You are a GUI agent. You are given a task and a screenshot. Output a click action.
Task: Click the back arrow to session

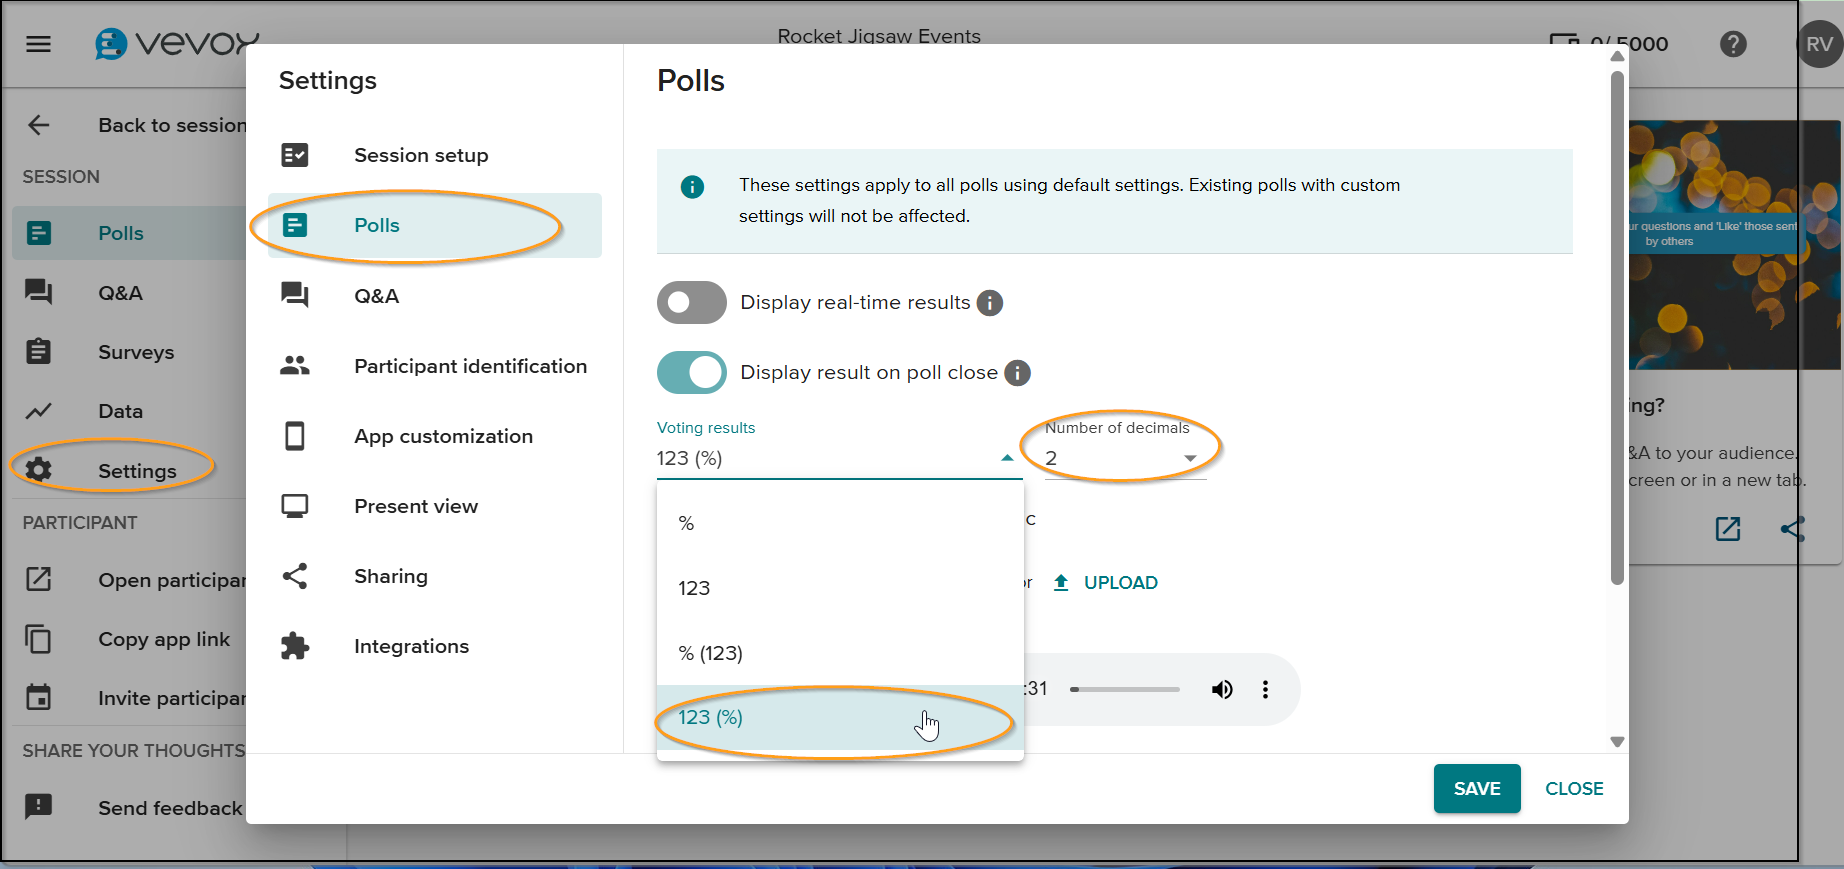tap(39, 125)
